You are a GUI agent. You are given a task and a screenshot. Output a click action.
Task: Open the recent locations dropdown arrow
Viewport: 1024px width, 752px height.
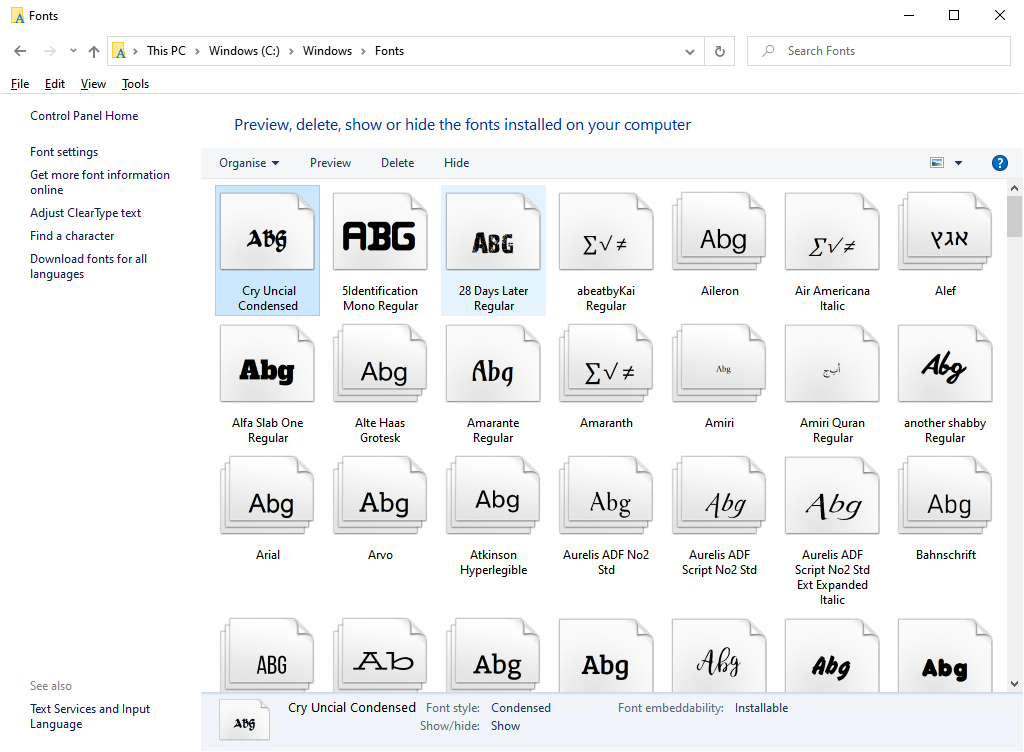click(x=73, y=51)
